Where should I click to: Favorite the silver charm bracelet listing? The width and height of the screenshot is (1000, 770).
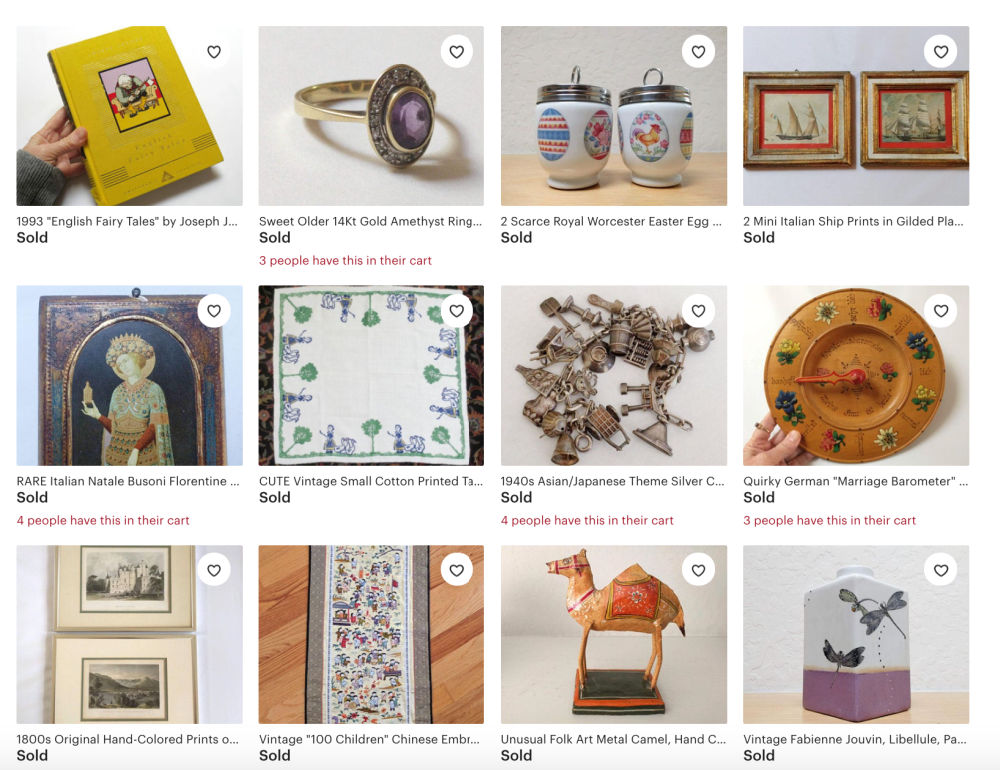(698, 311)
